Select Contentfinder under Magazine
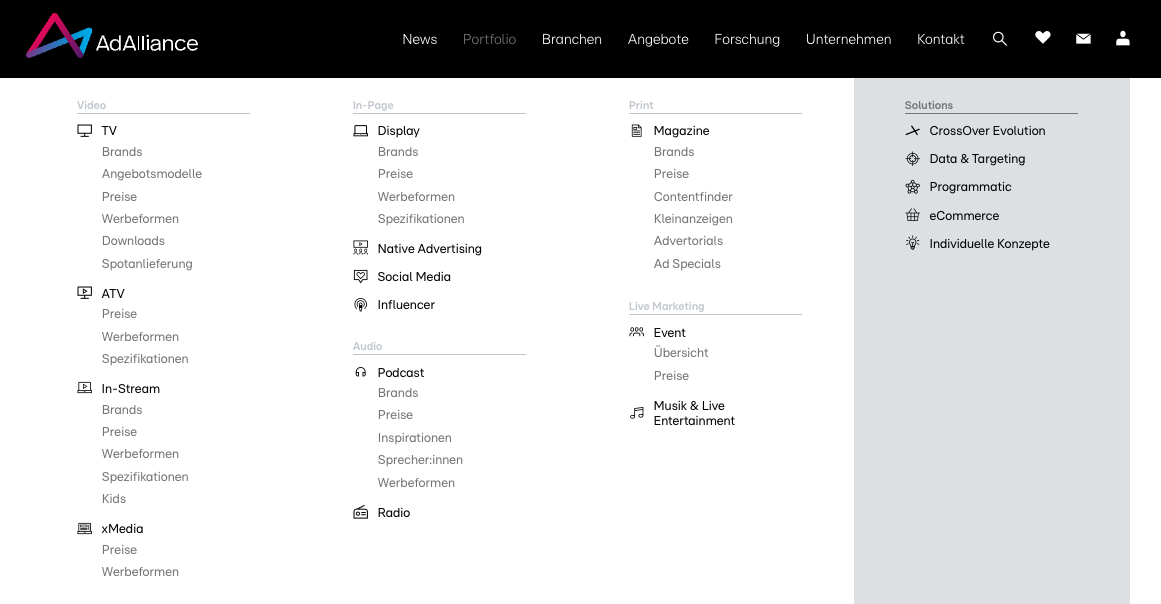This screenshot has height=604, width=1161. [x=693, y=197]
